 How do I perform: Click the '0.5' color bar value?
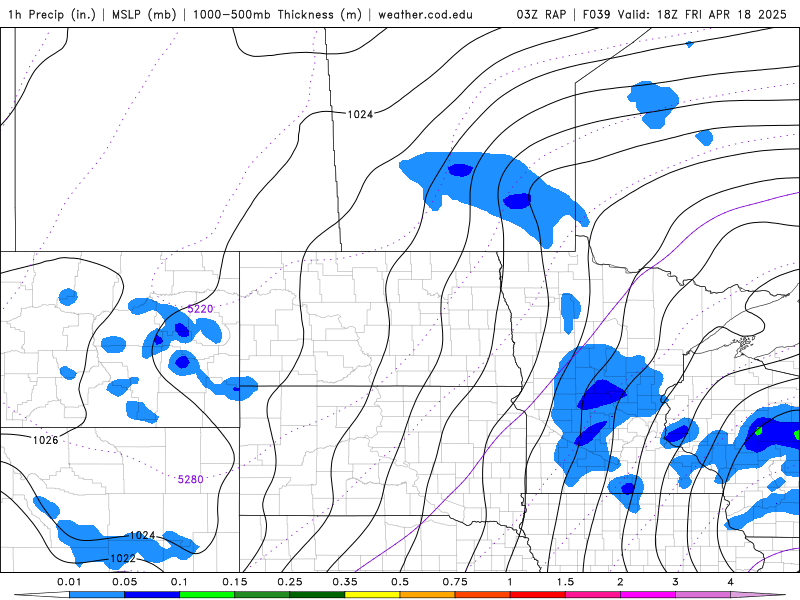(400, 582)
